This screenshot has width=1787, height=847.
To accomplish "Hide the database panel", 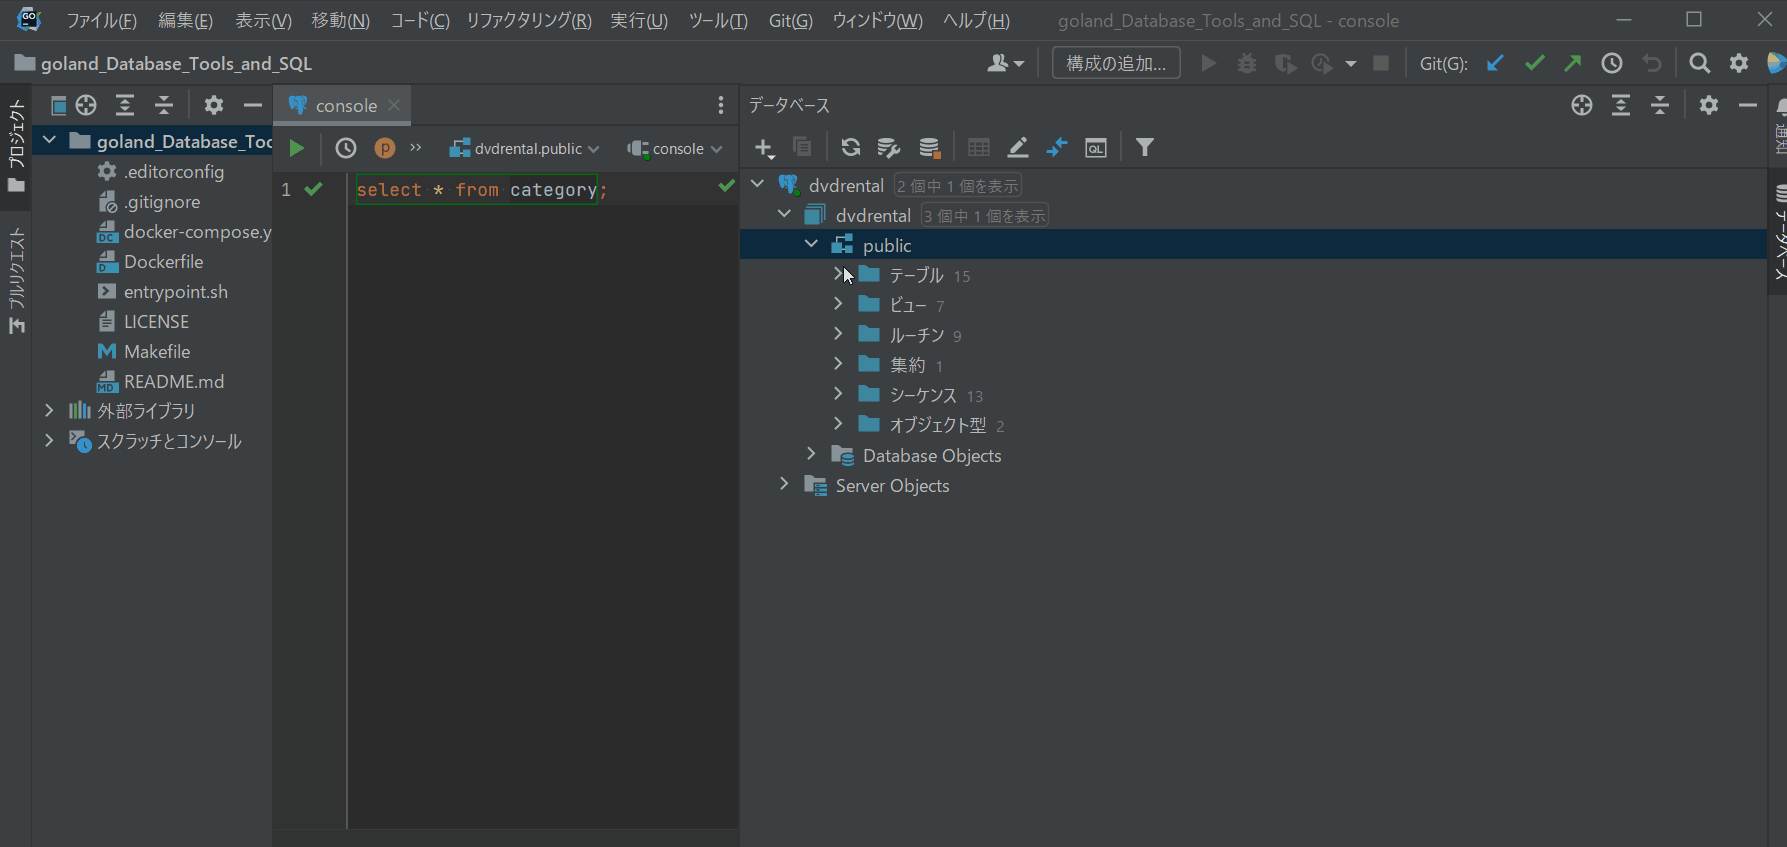I will point(1748,105).
